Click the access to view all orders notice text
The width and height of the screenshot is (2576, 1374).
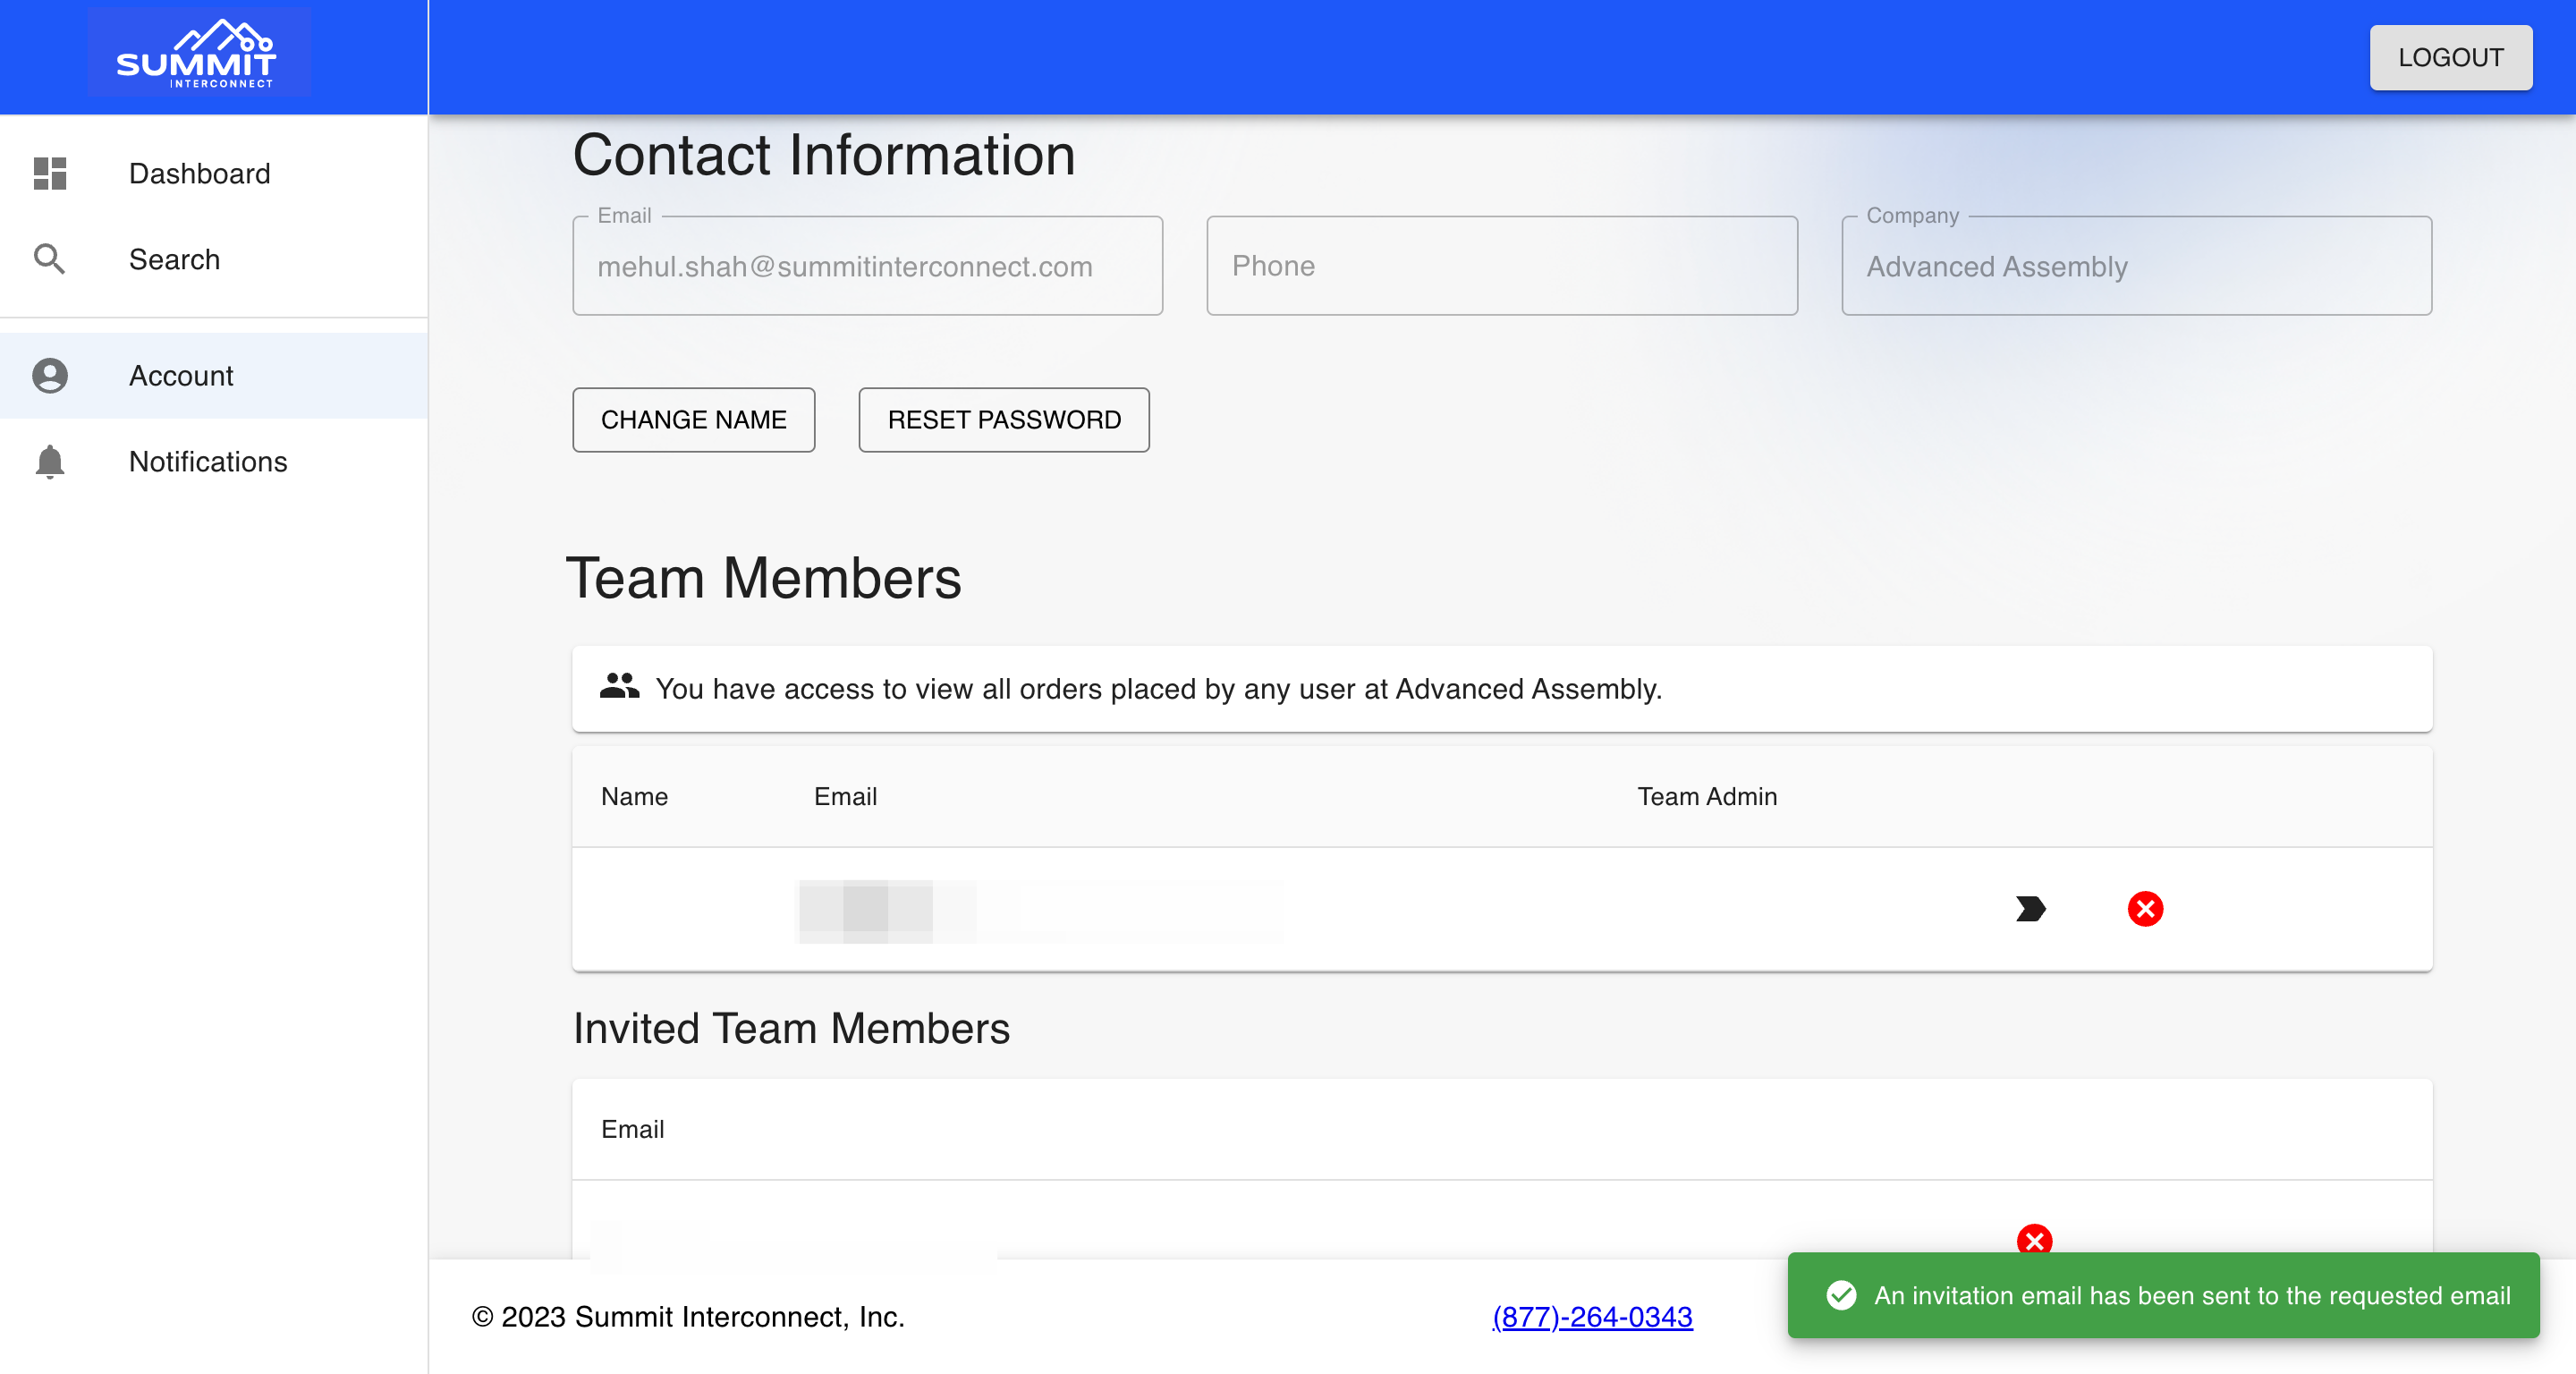(1158, 688)
